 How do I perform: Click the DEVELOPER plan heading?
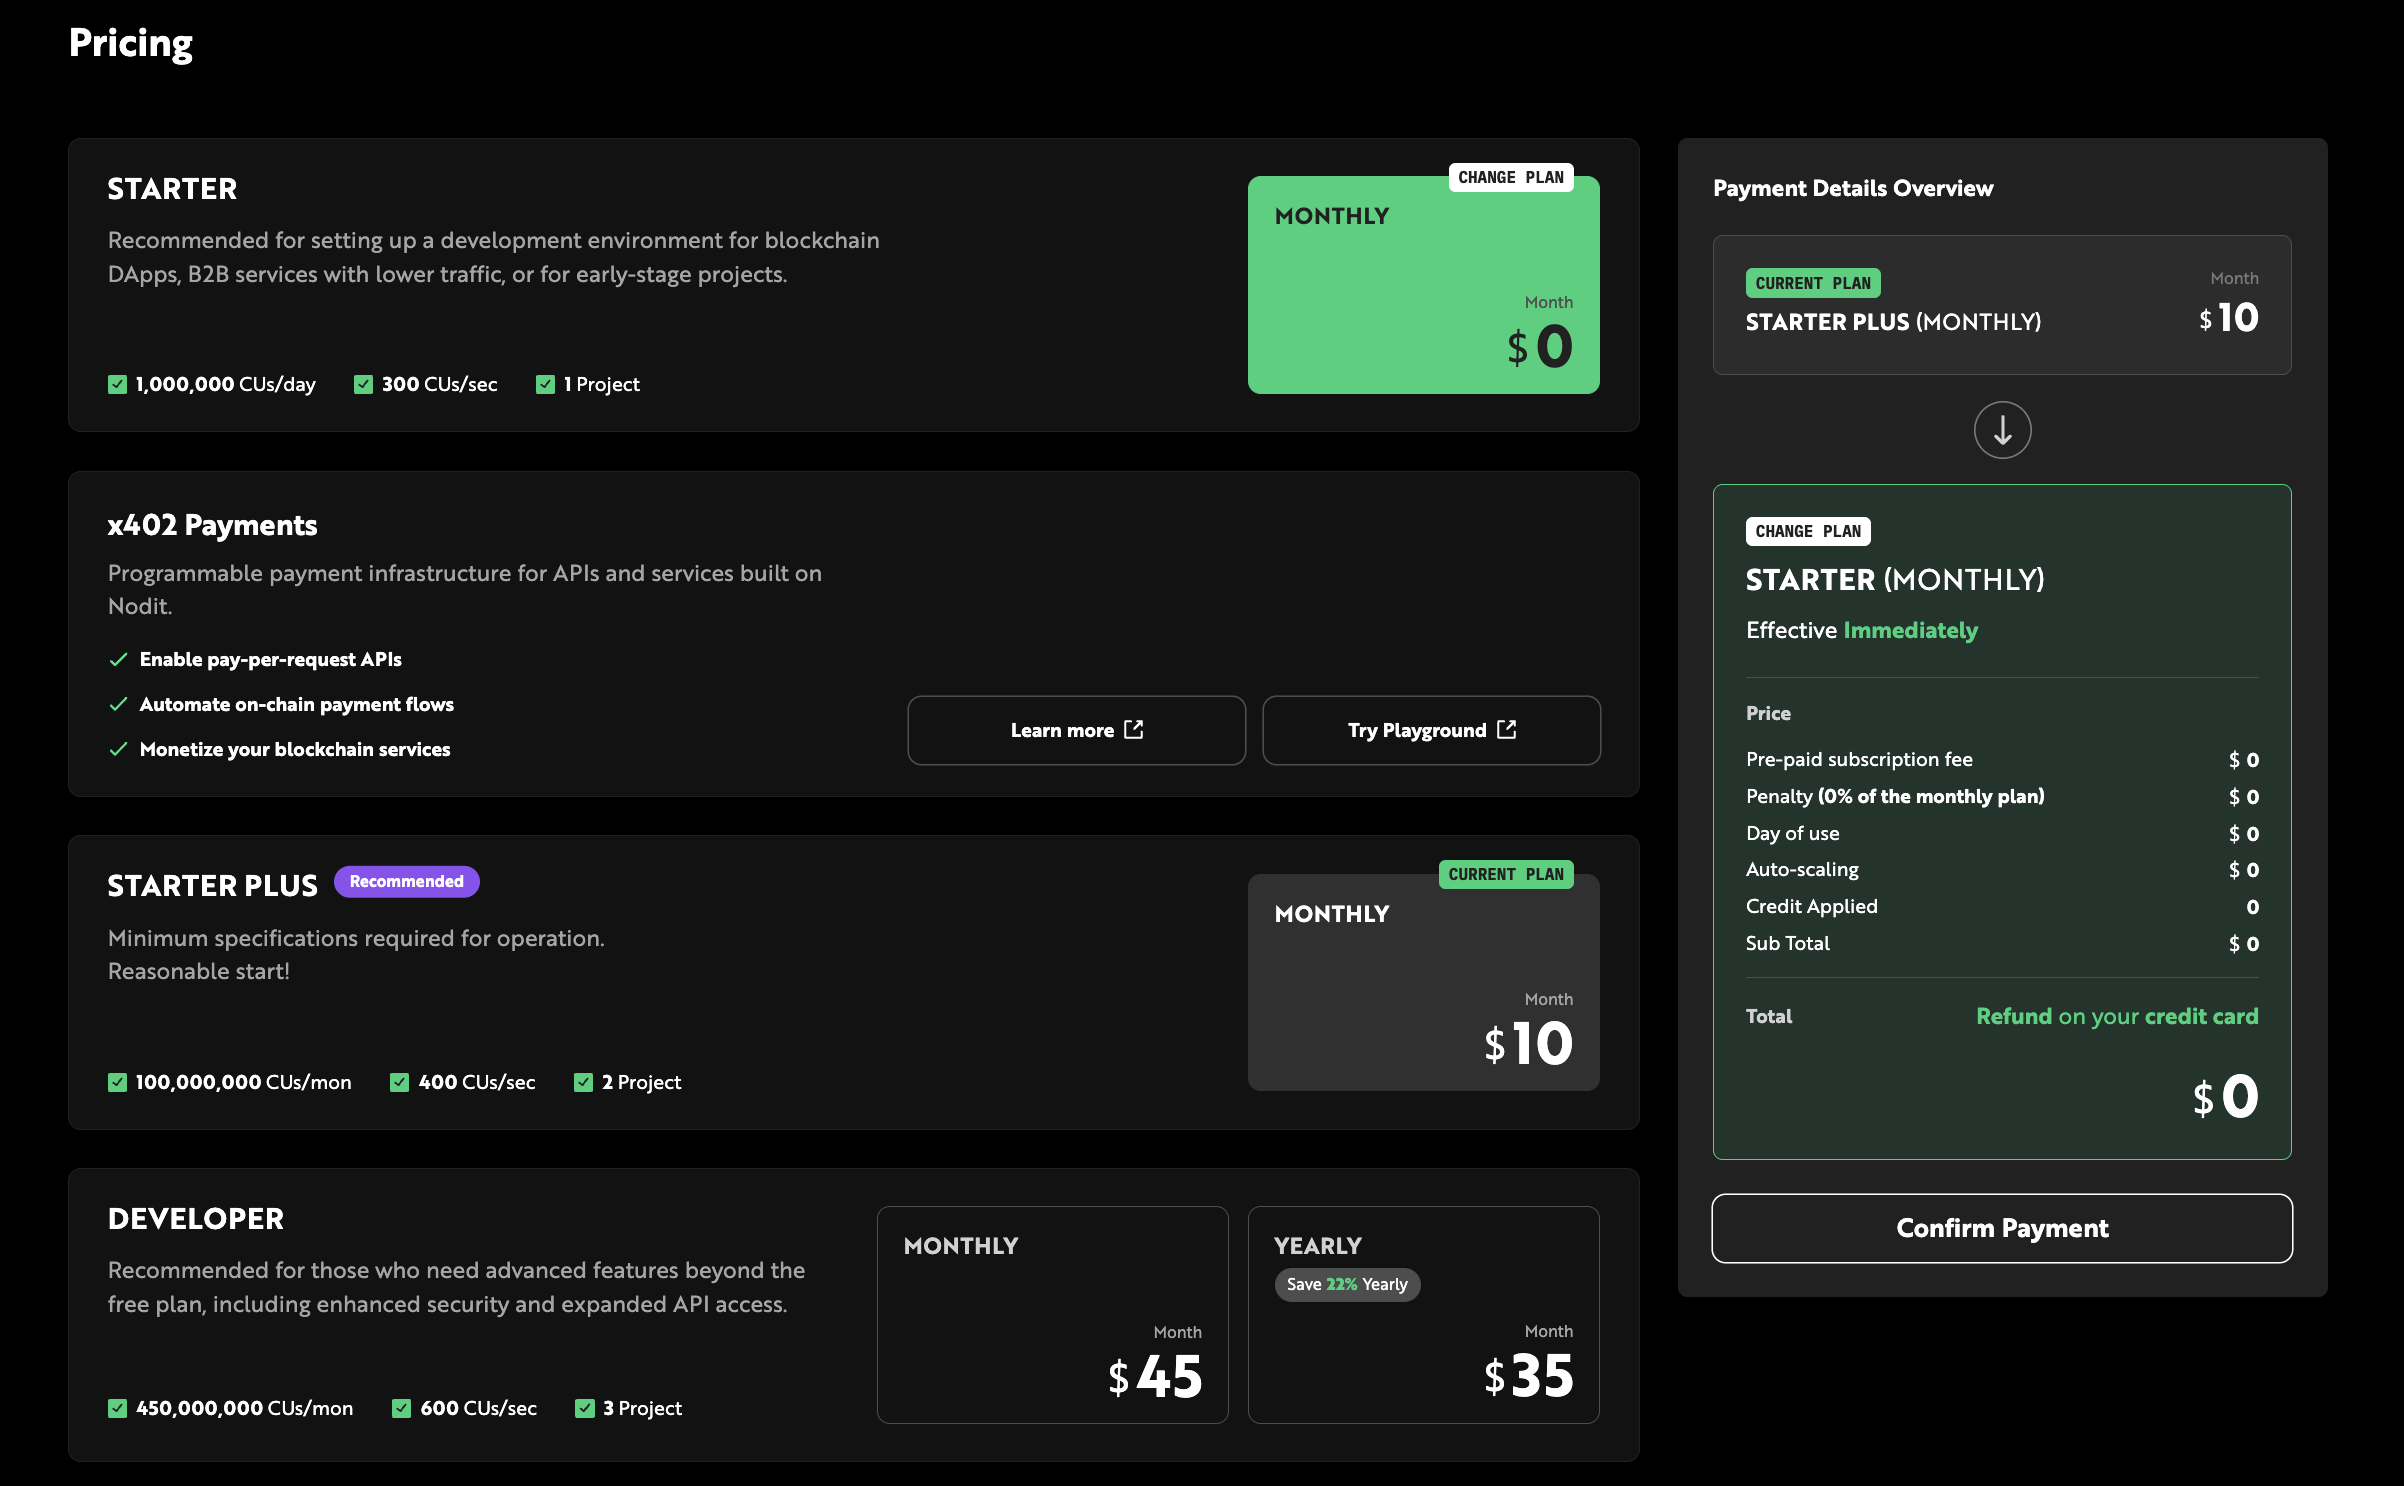[196, 1219]
